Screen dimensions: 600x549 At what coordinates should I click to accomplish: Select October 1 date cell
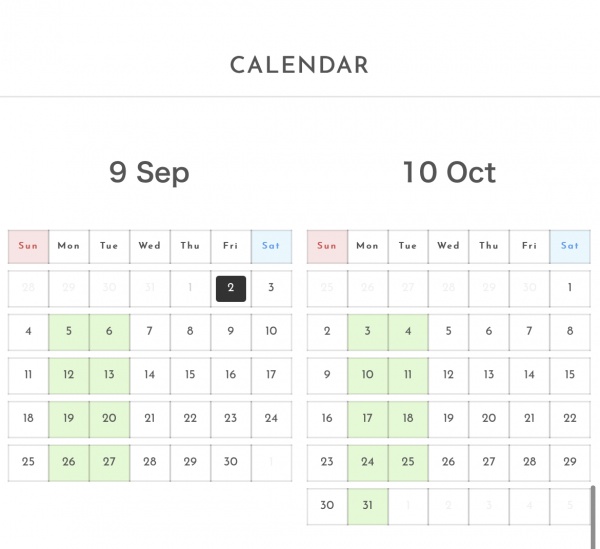click(x=570, y=288)
